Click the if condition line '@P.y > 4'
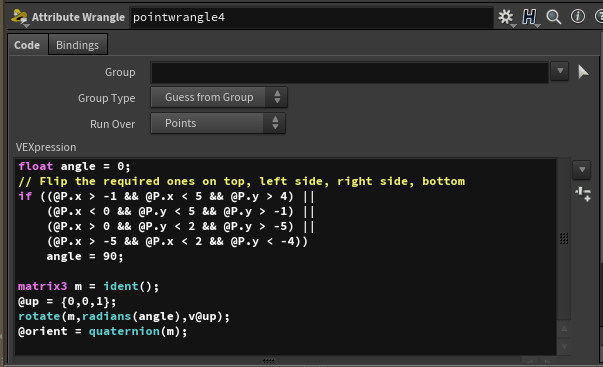This screenshot has height=367, width=603. 167,196
